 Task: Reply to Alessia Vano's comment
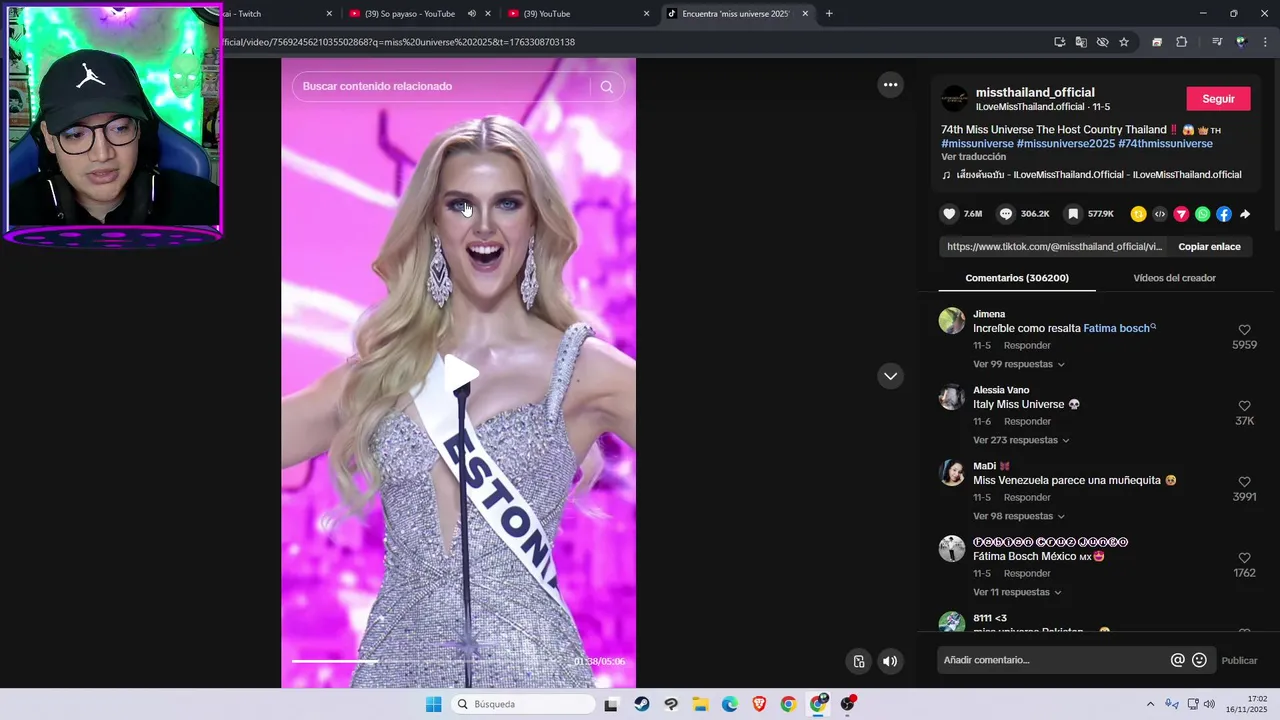point(1027,422)
